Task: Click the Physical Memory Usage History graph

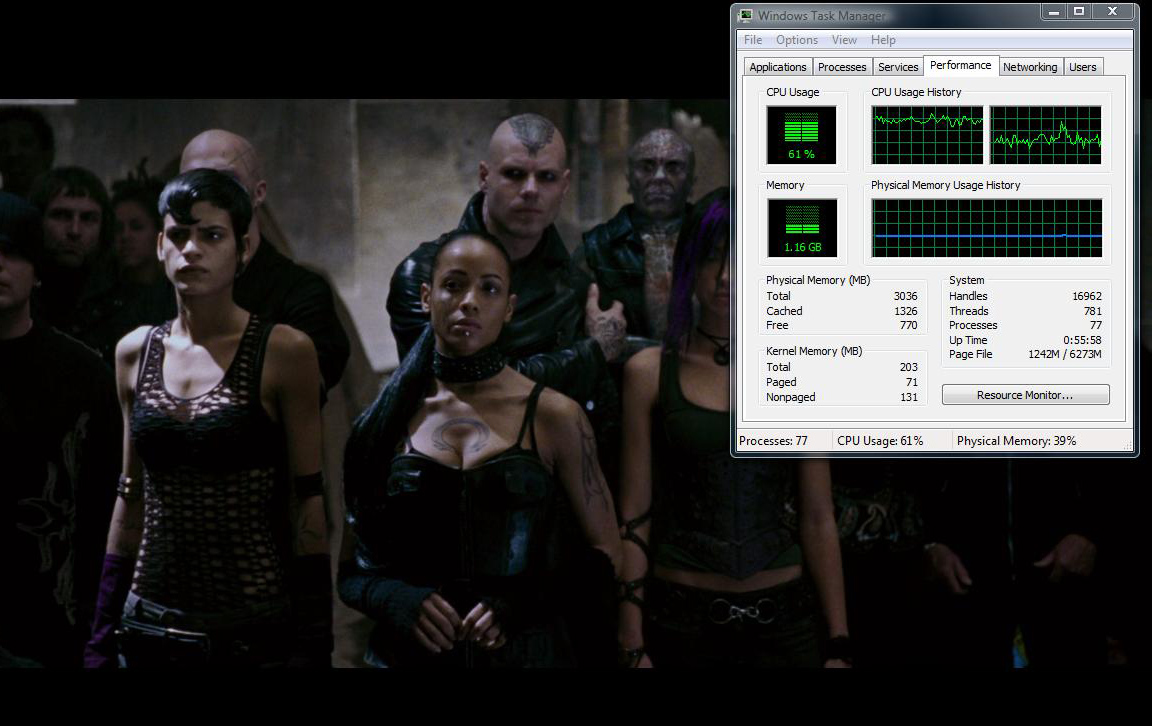Action: tap(987, 228)
